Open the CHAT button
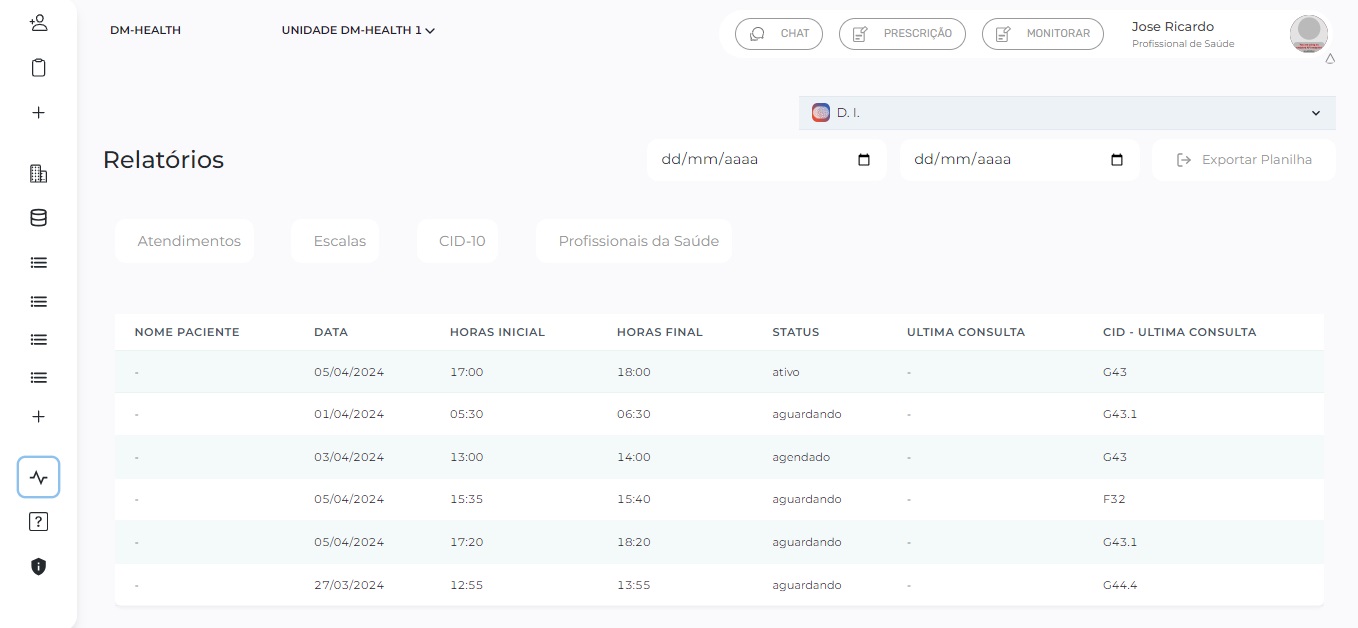 click(779, 33)
